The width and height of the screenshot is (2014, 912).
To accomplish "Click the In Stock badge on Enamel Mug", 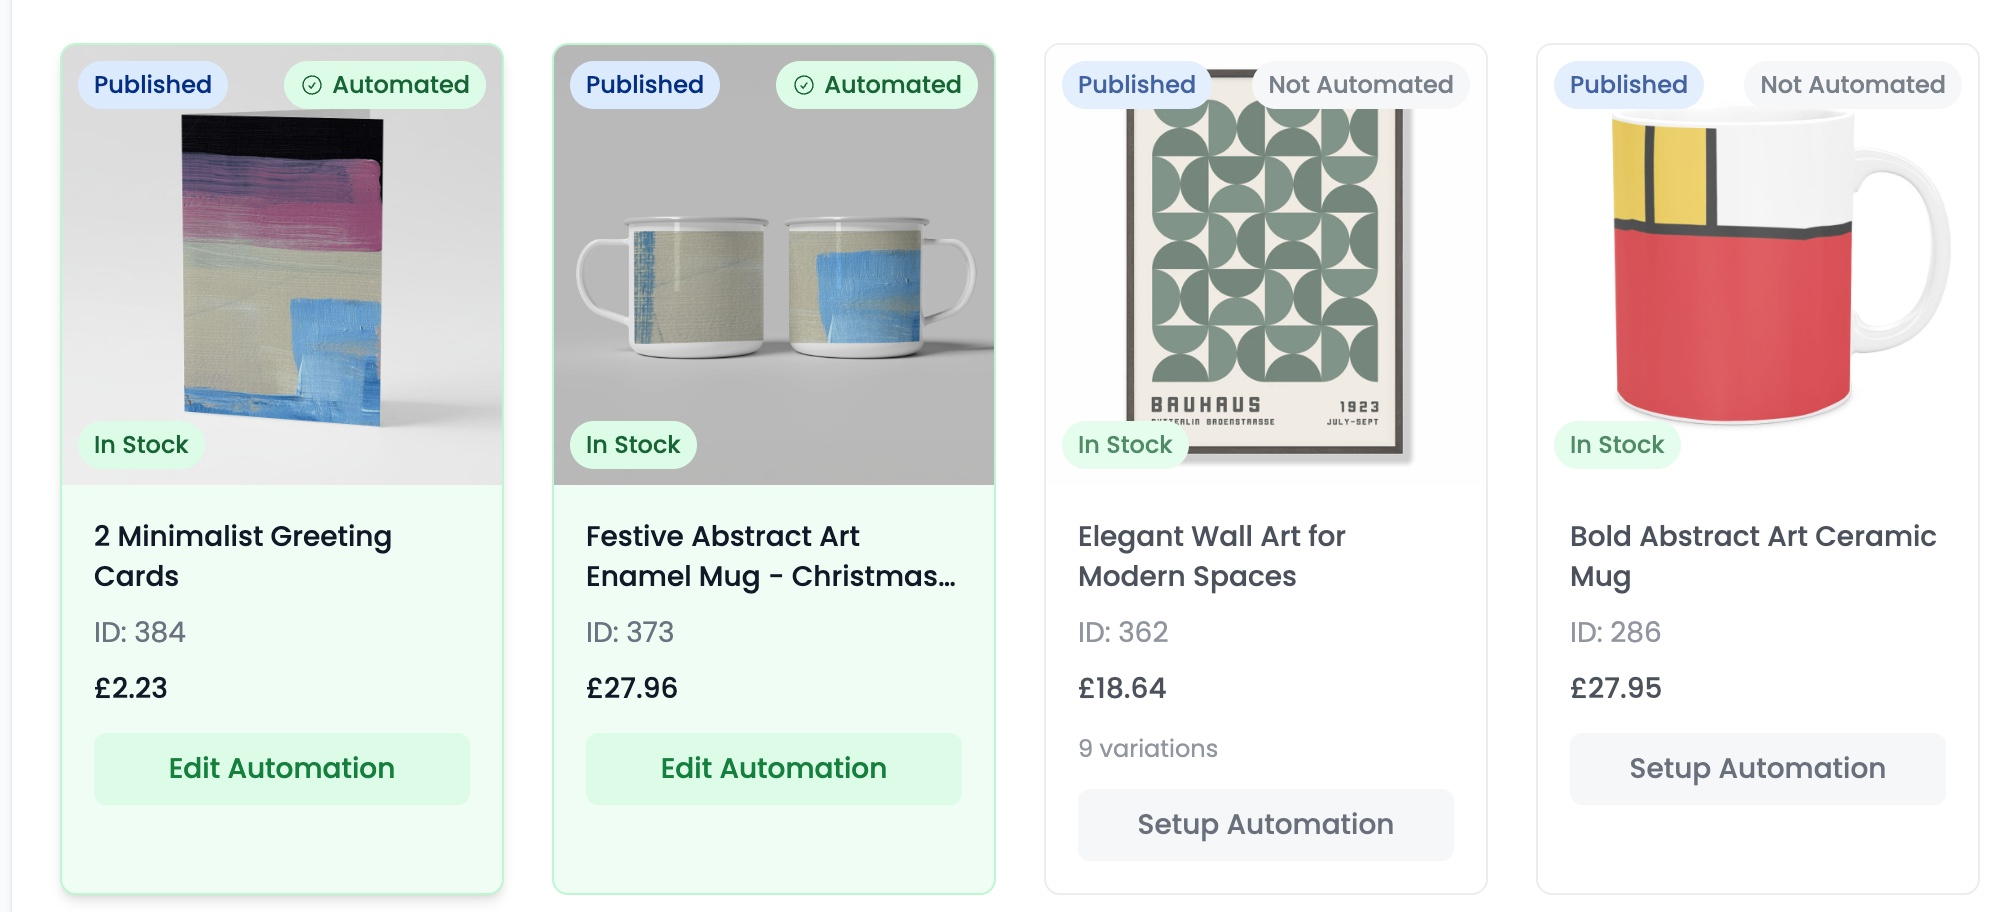I will pyautogui.click(x=633, y=445).
